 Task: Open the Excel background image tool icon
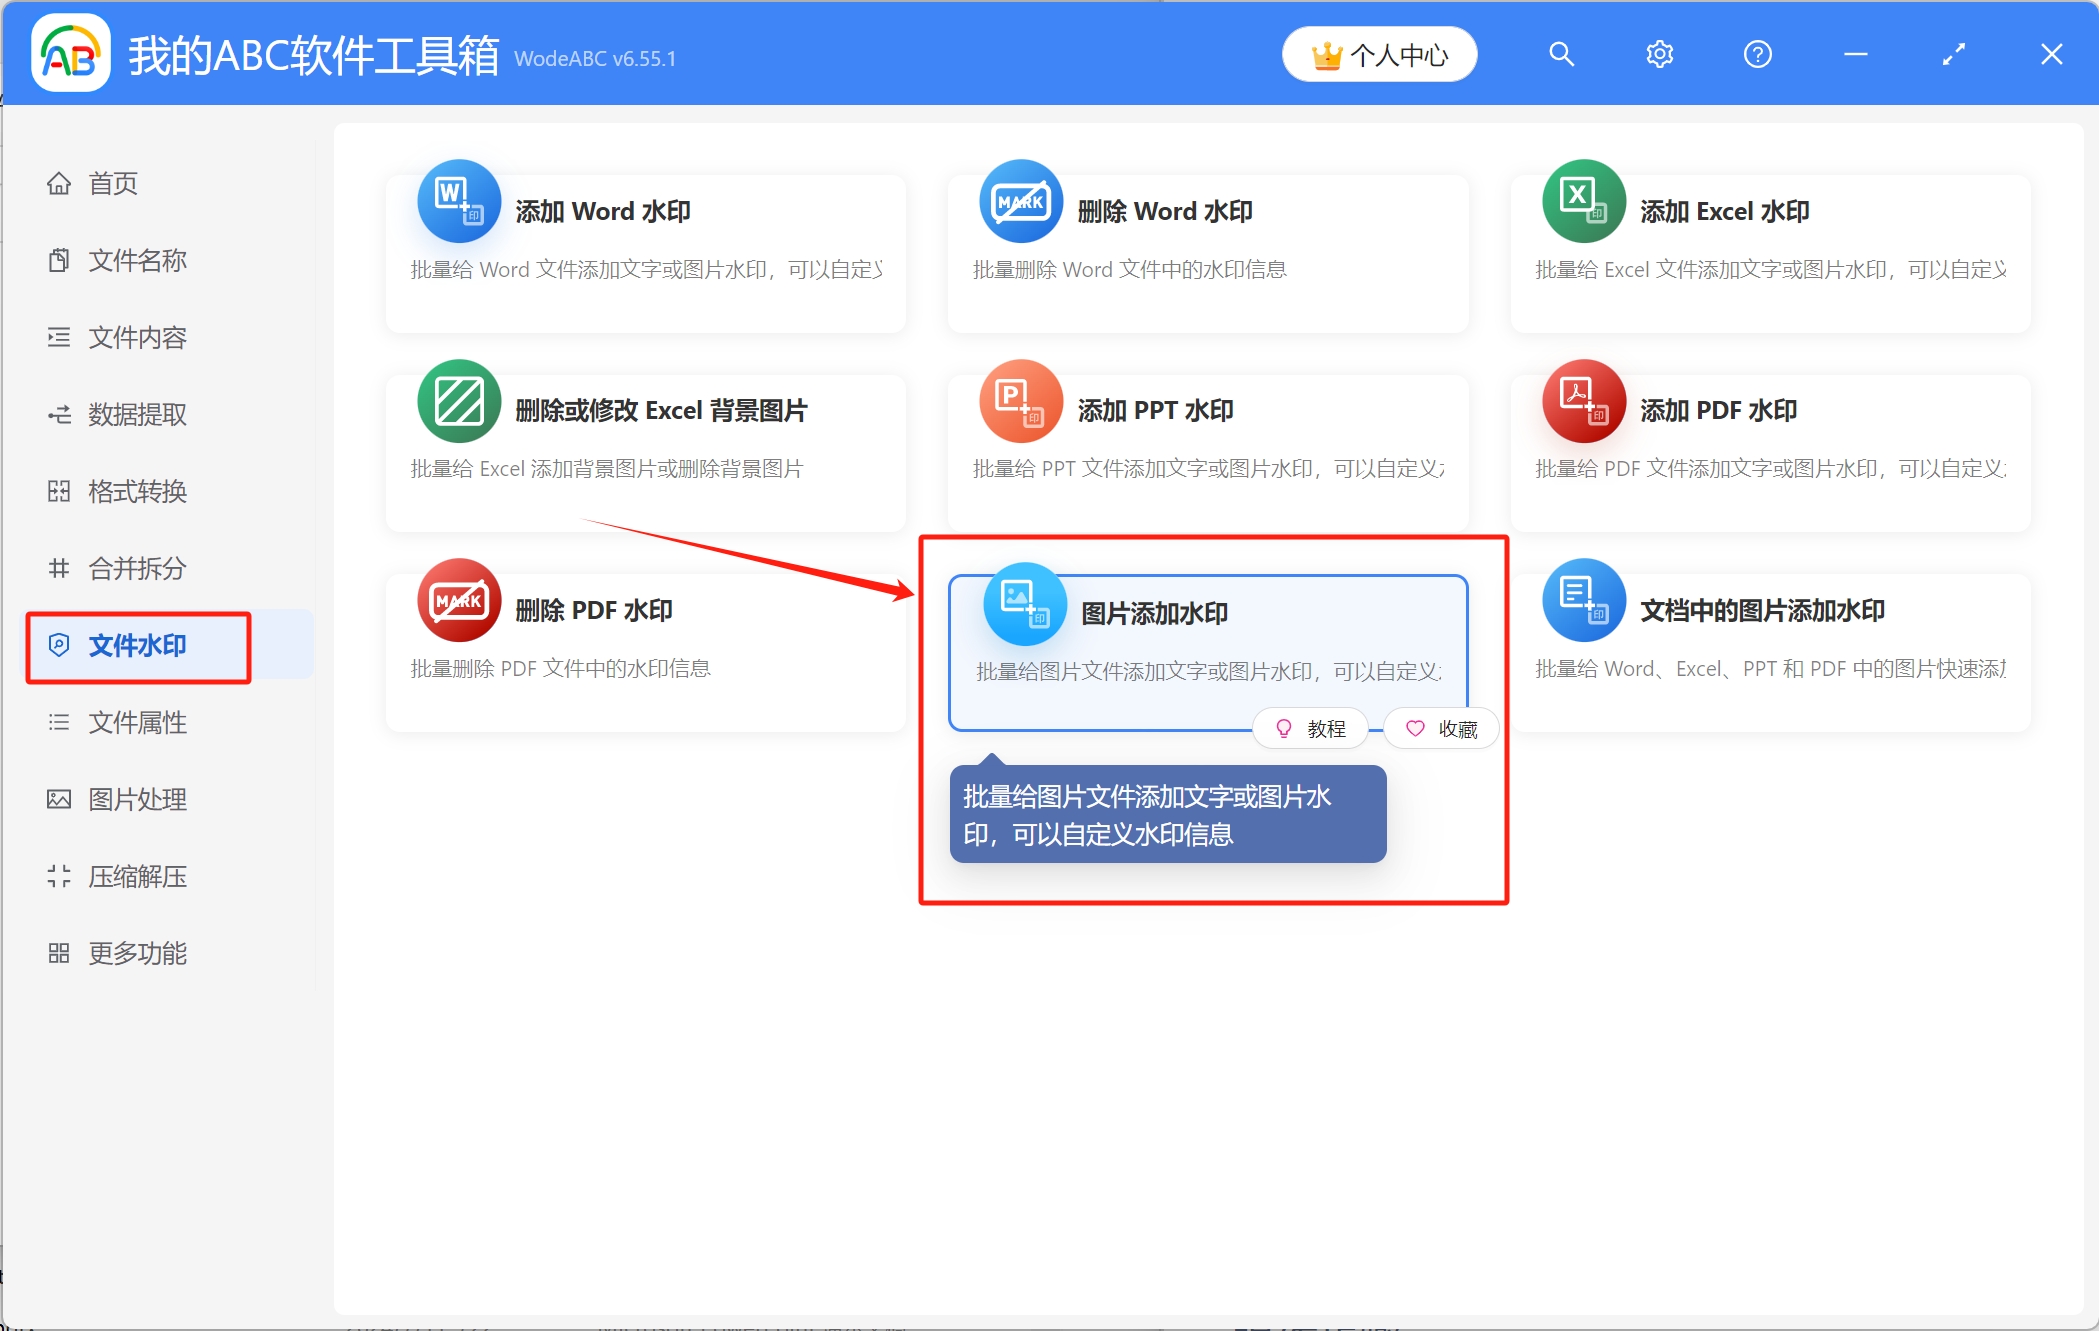pos(459,401)
